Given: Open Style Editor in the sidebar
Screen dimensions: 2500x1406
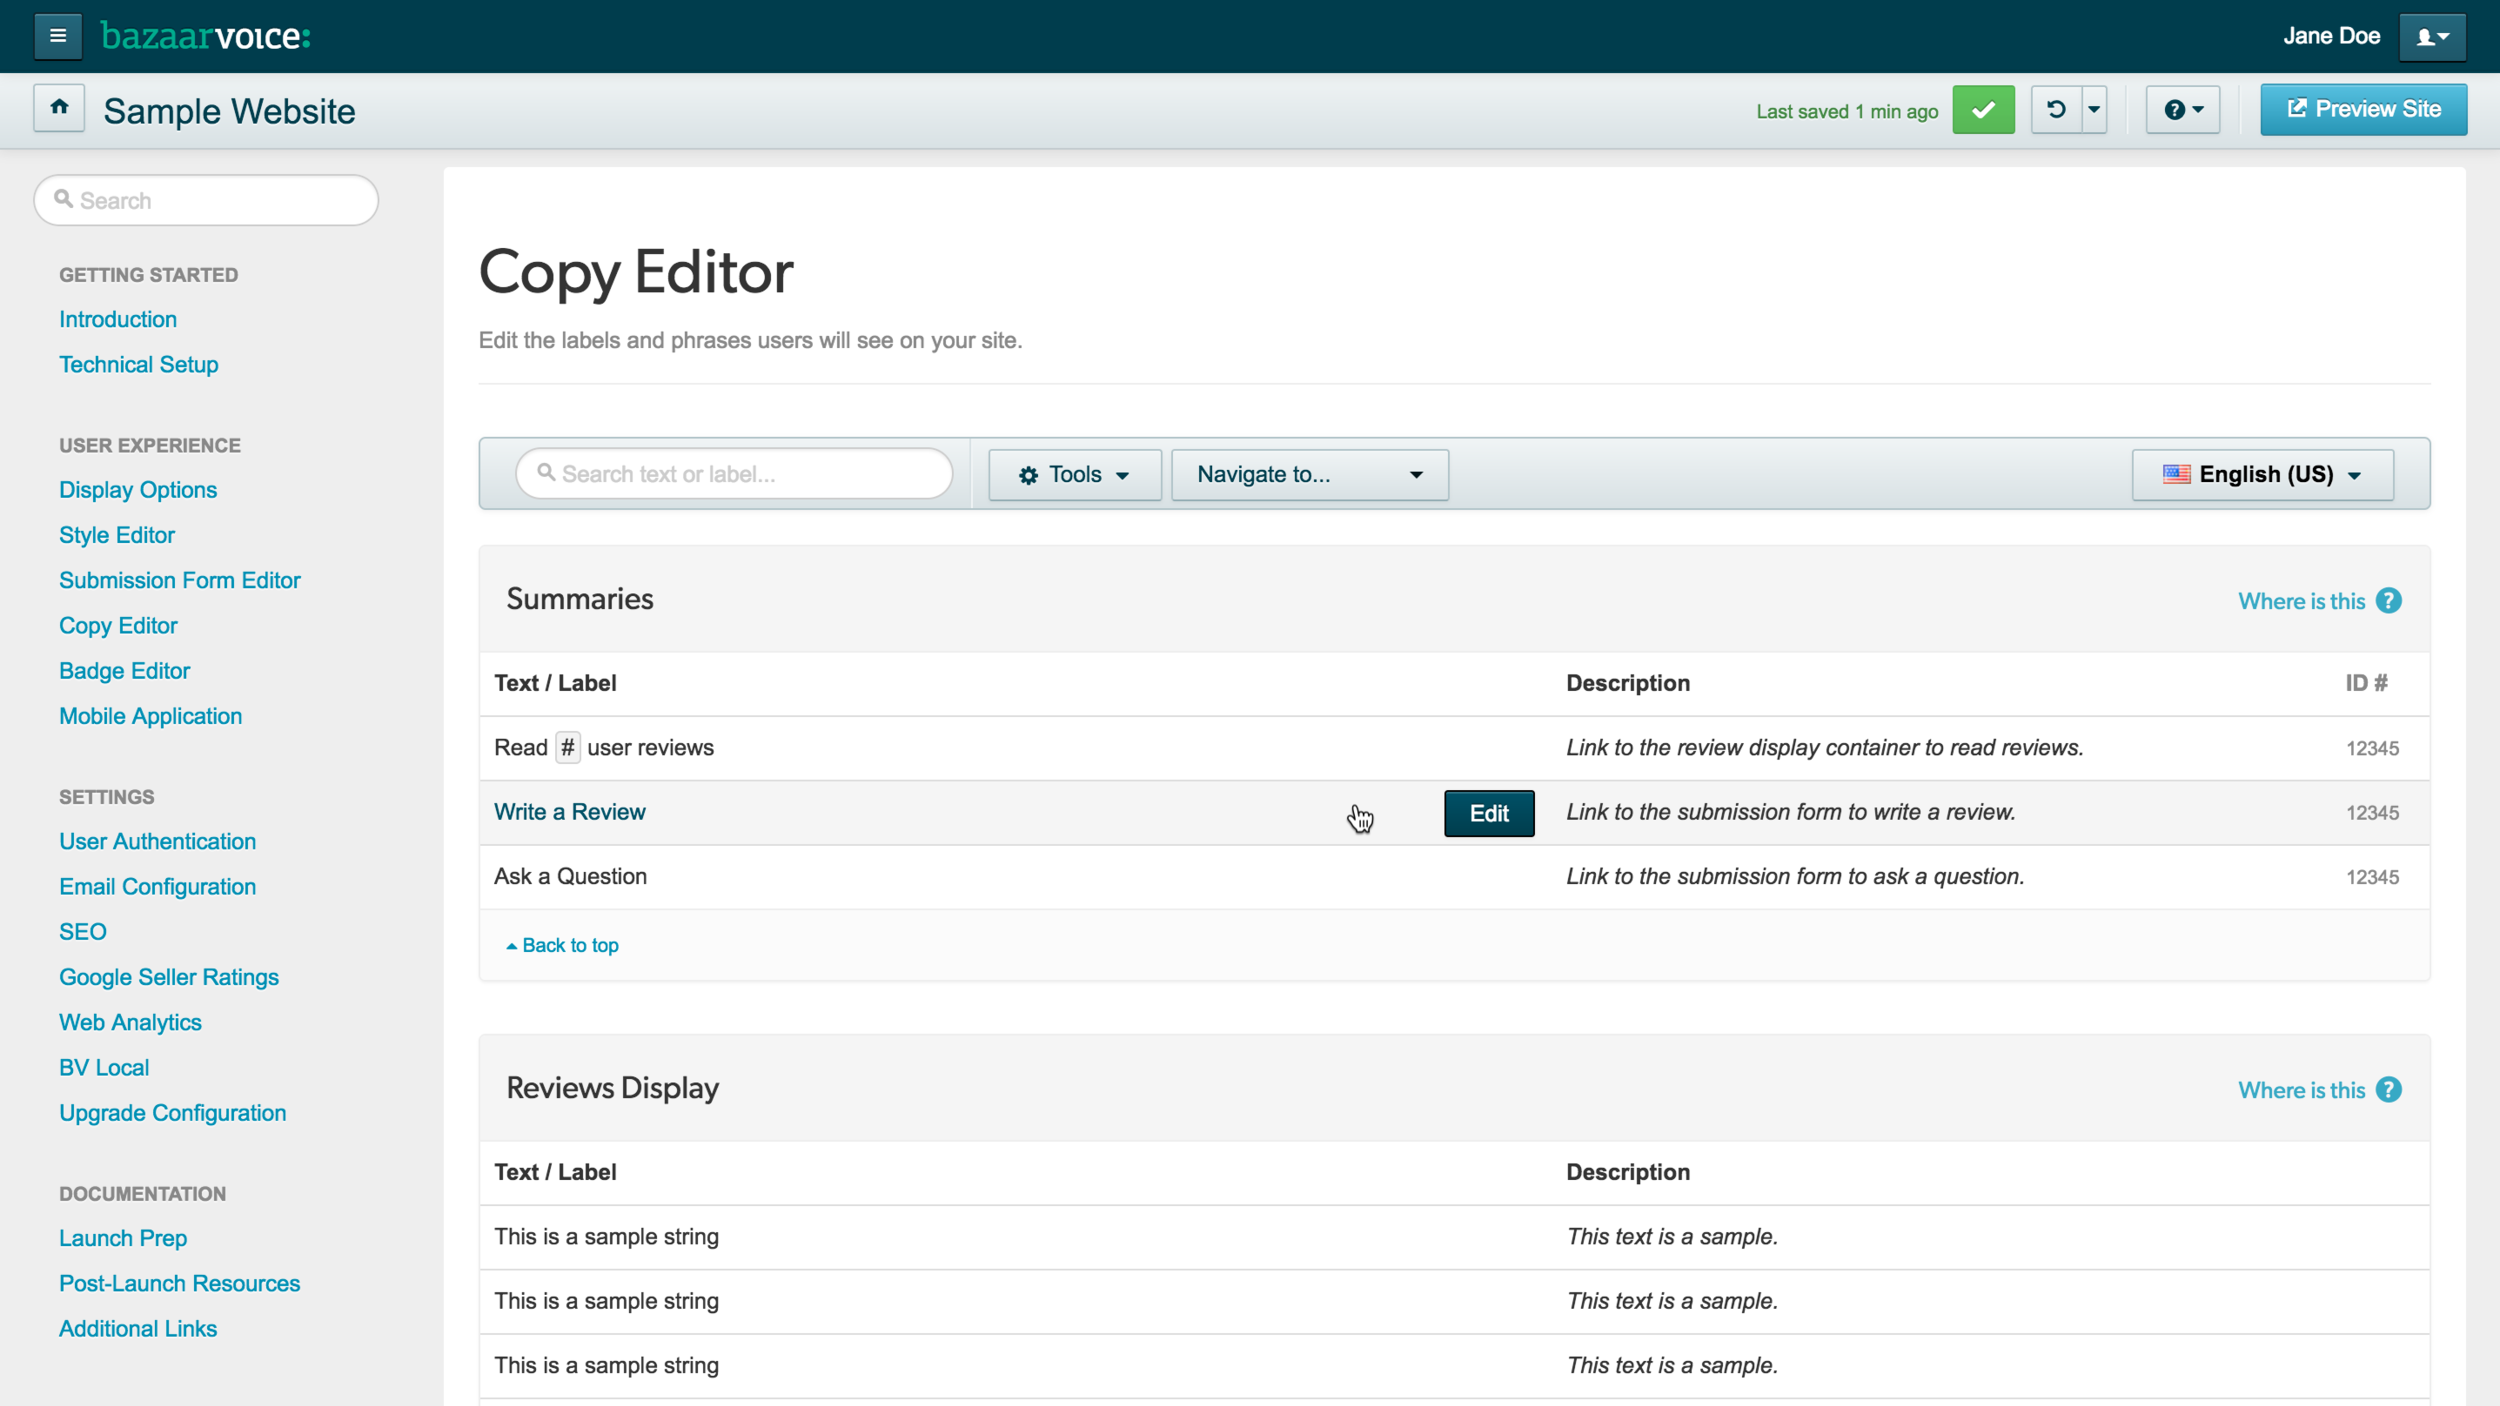Looking at the screenshot, I should coord(117,535).
